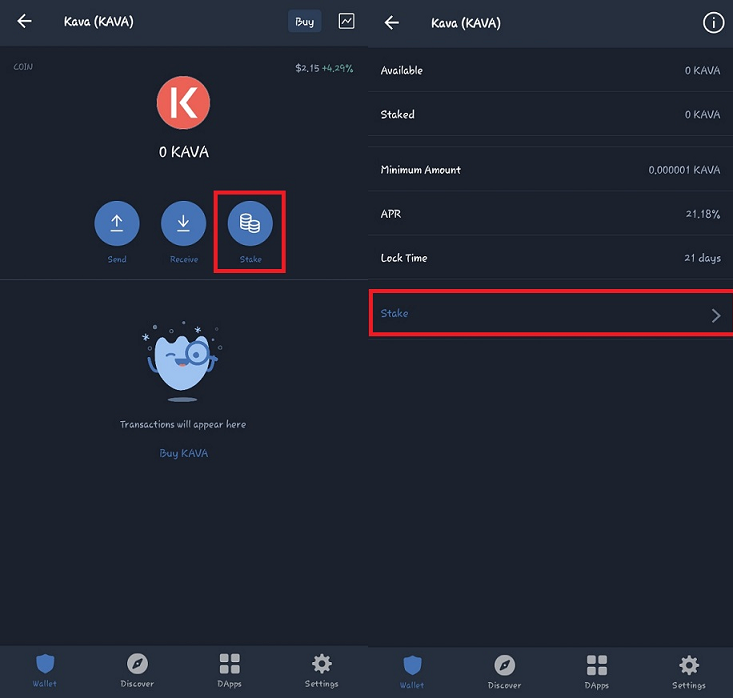Image resolution: width=733 pixels, height=698 pixels.
Task: Open Wallet tab on left screen
Action: point(45,671)
